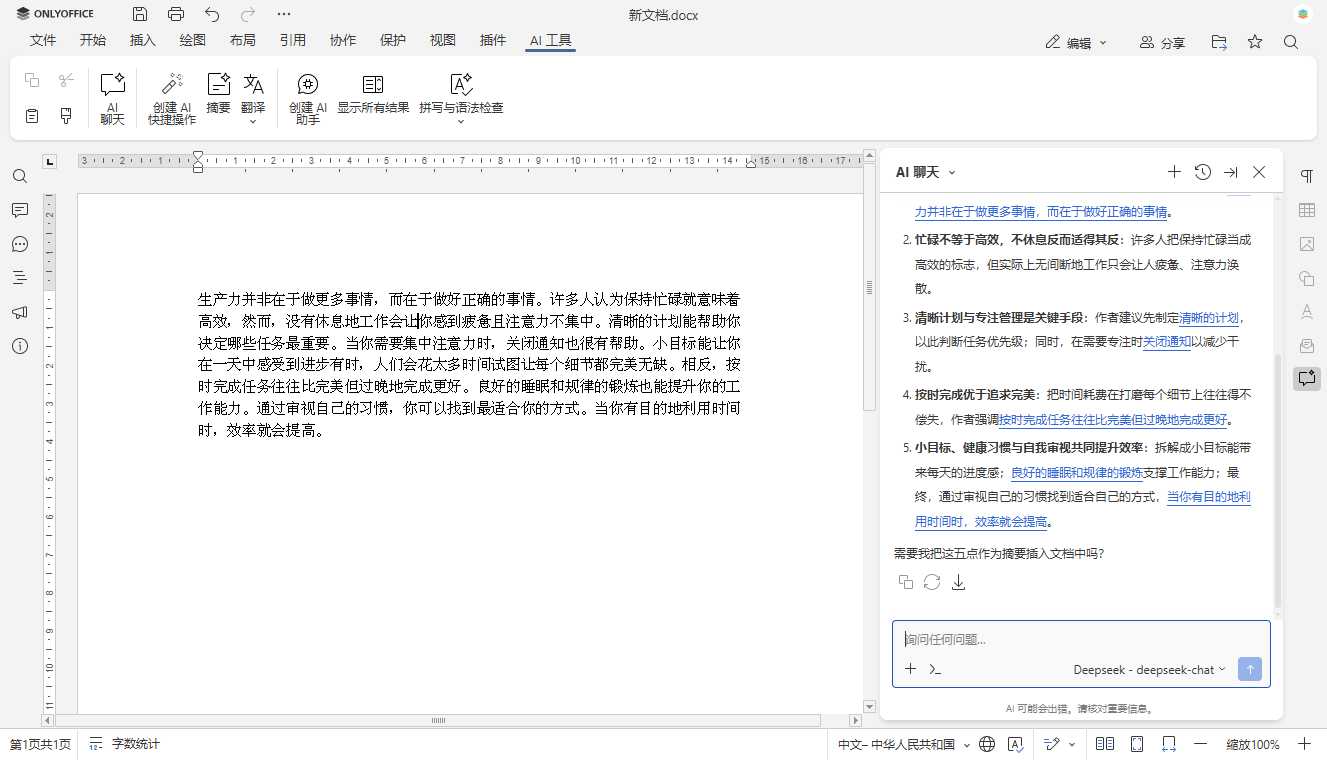Open the 编辑 mode dropdown
The image size is (1327, 760).
1077,42
